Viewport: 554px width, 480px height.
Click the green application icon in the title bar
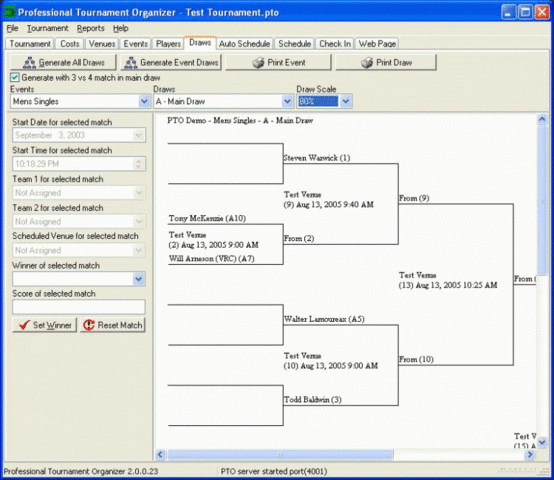point(10,13)
